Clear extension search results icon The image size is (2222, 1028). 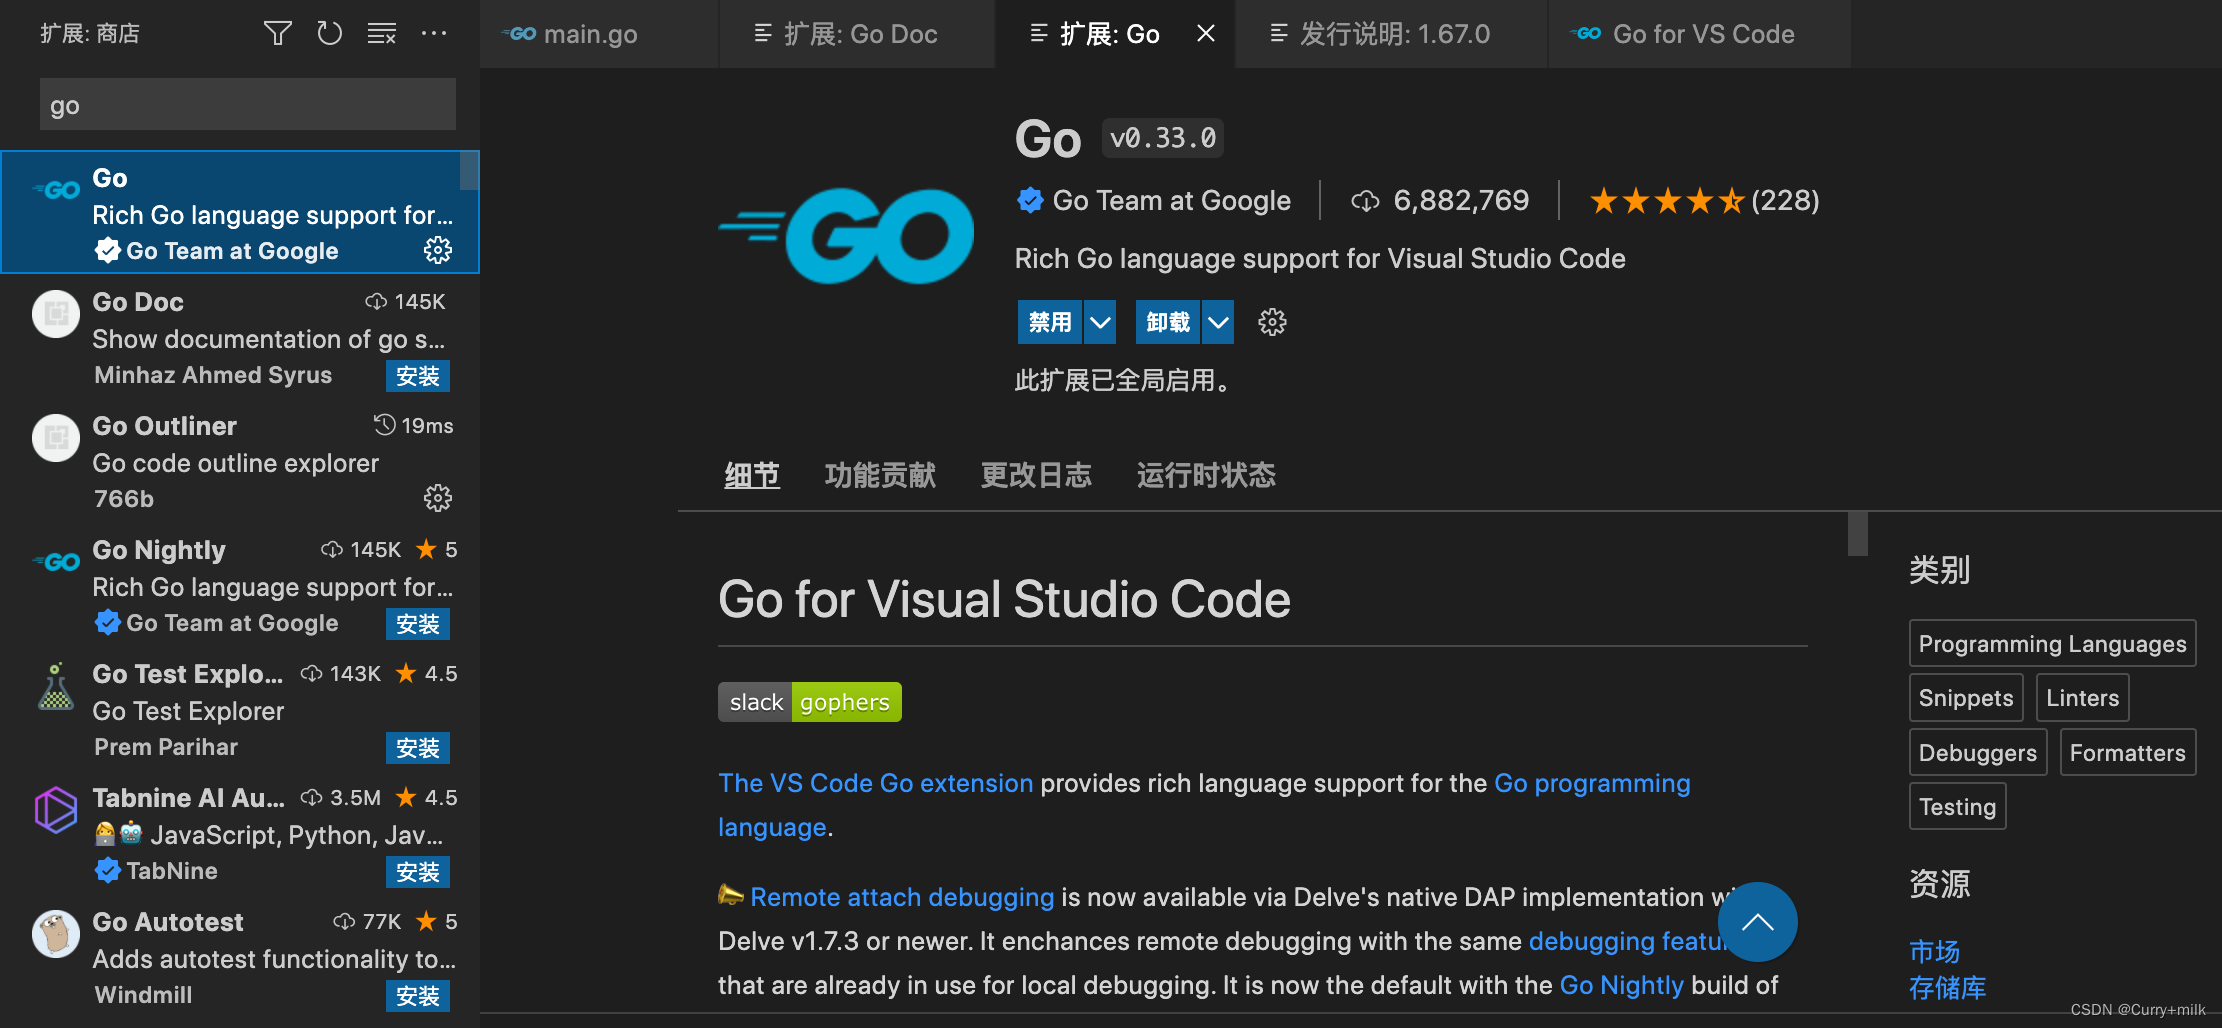pos(382,34)
